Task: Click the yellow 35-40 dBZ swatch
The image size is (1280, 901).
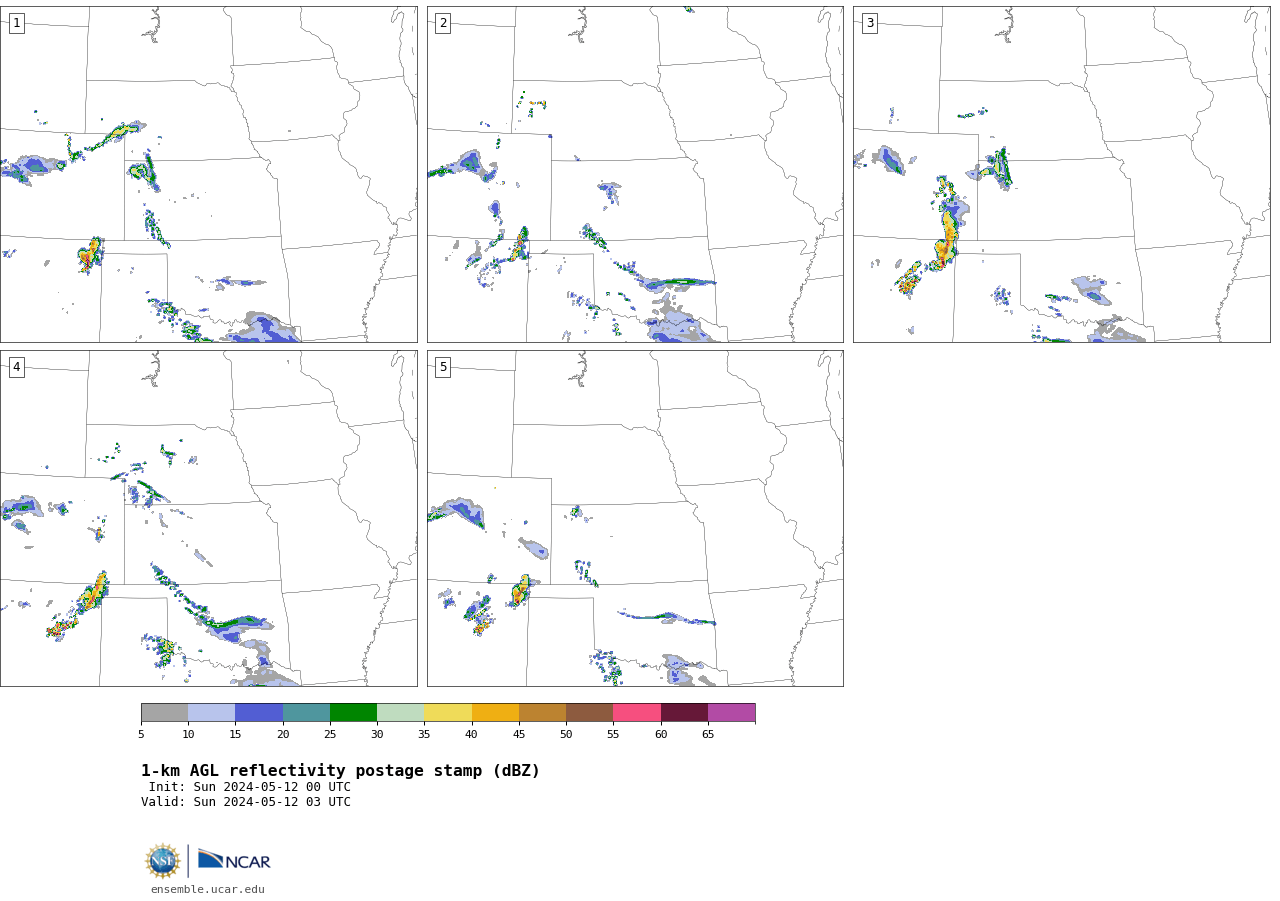Action: pyautogui.click(x=448, y=713)
